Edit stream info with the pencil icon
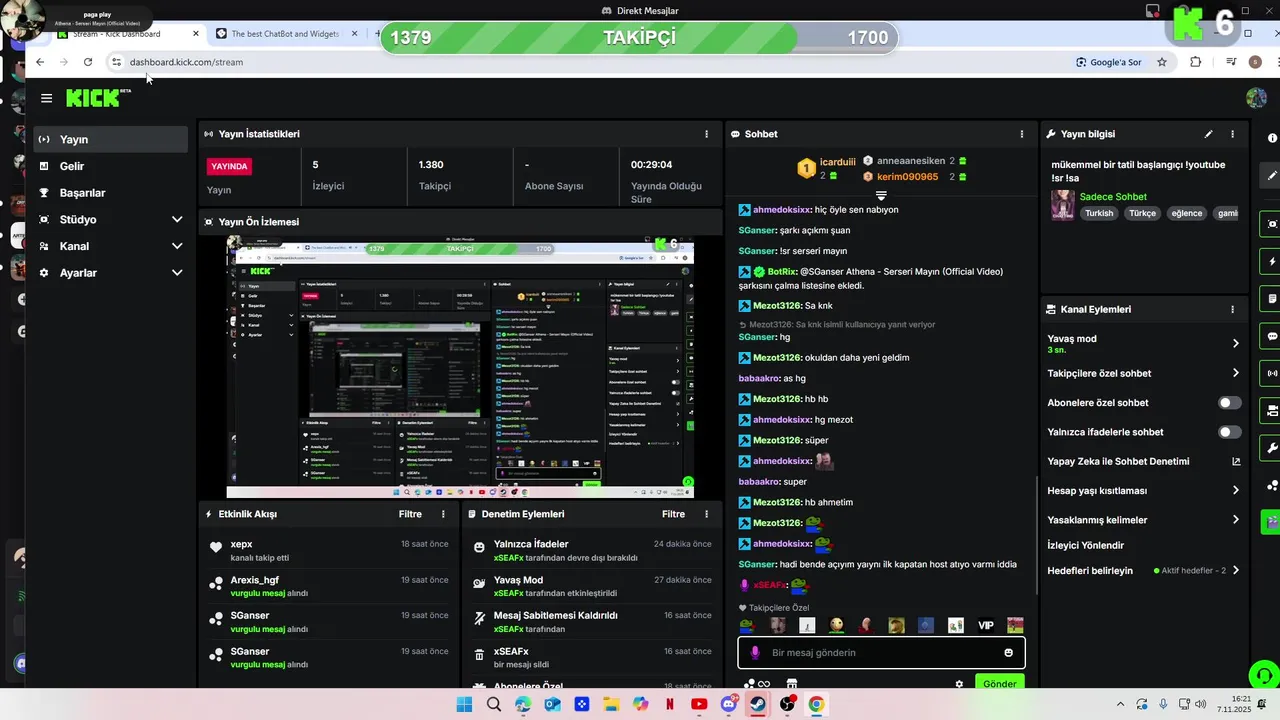1280x720 pixels. [x=1208, y=134]
